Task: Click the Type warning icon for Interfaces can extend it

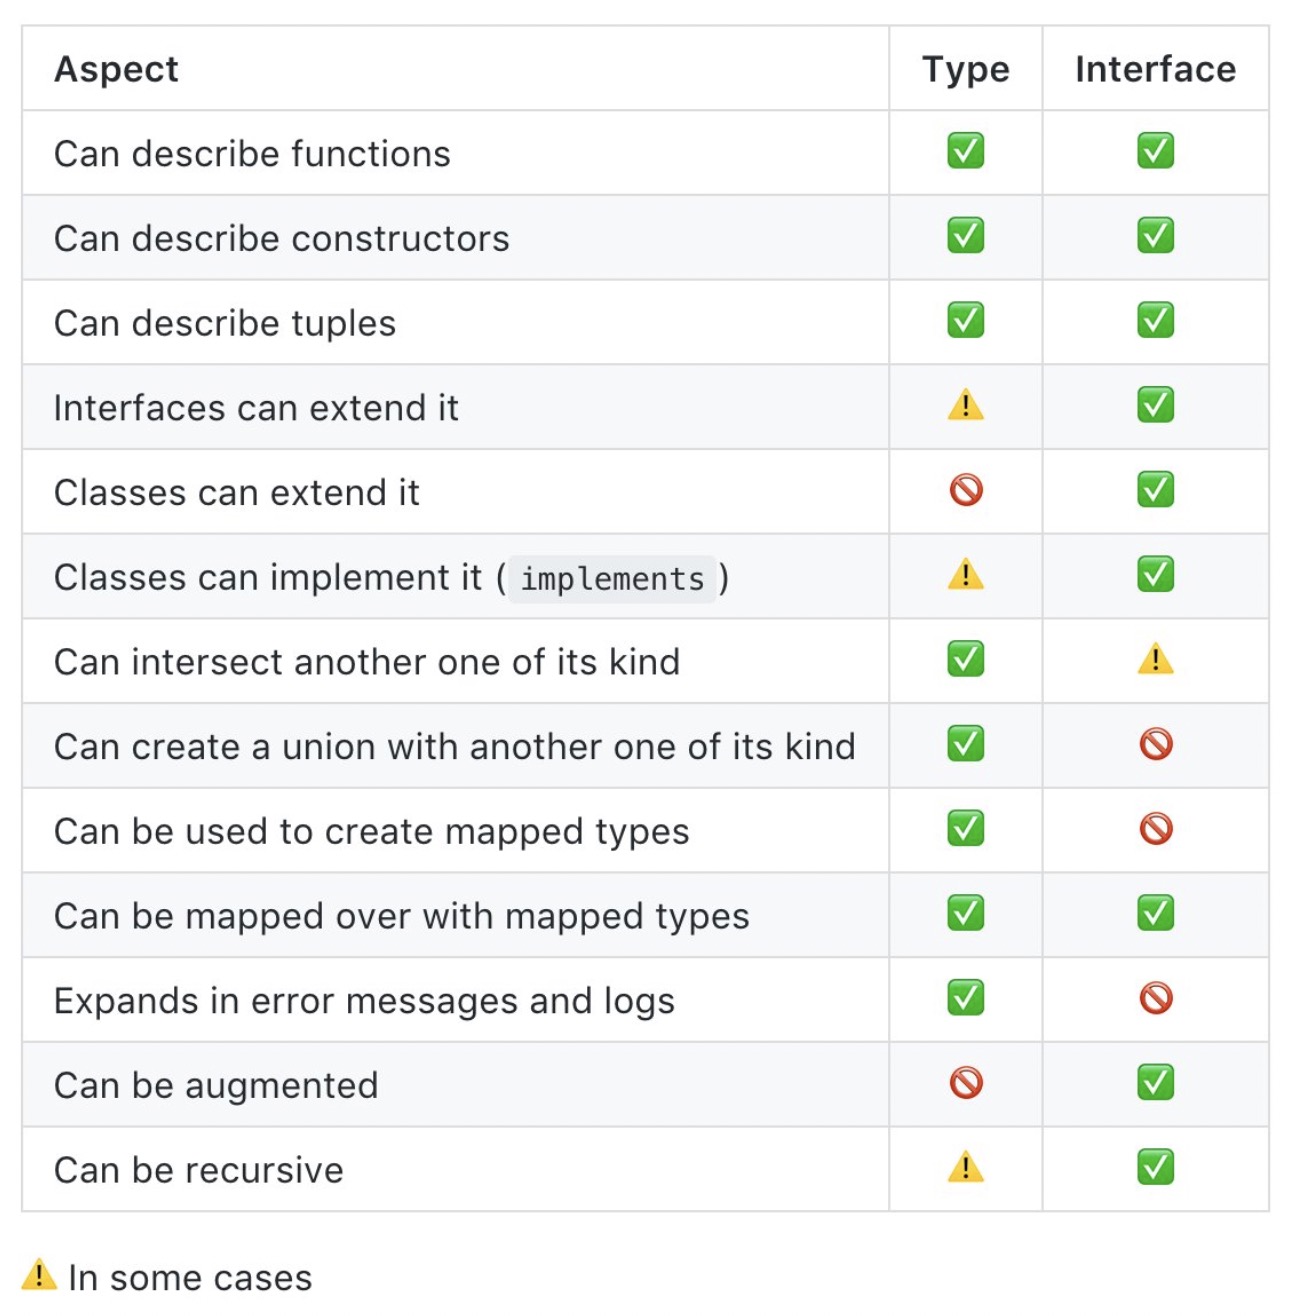Action: click(x=965, y=406)
